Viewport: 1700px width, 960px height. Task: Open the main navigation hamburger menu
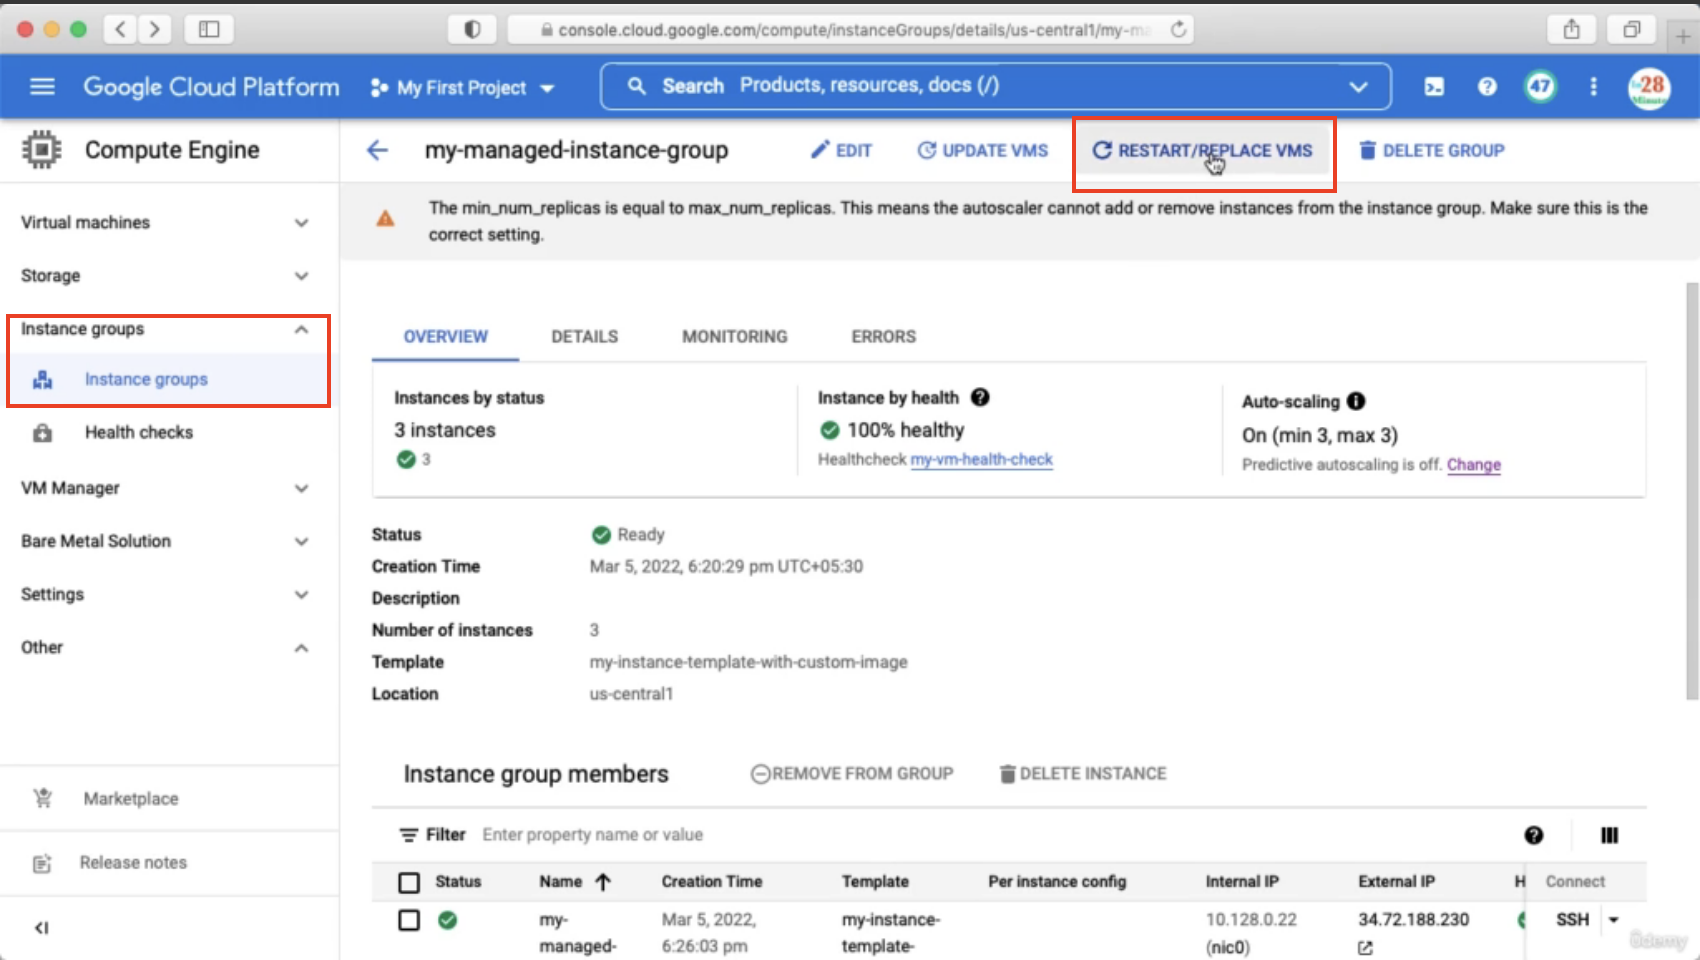(x=42, y=87)
